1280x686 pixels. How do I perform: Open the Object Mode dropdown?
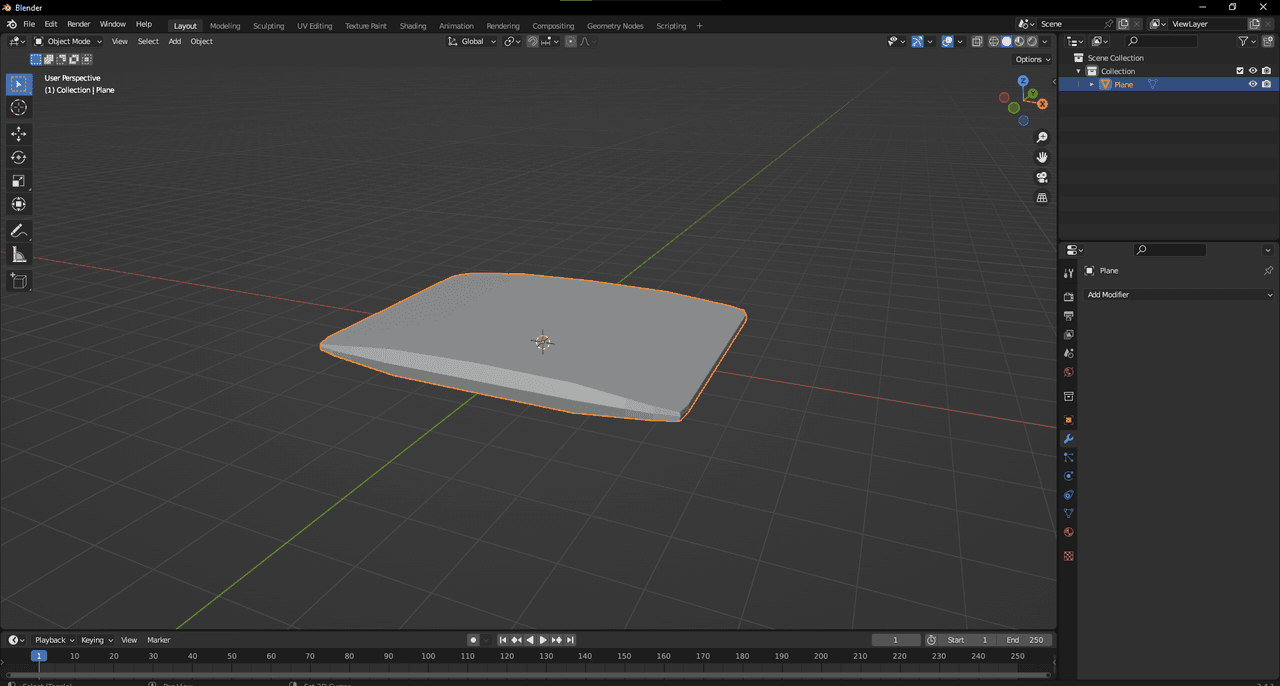pos(68,41)
